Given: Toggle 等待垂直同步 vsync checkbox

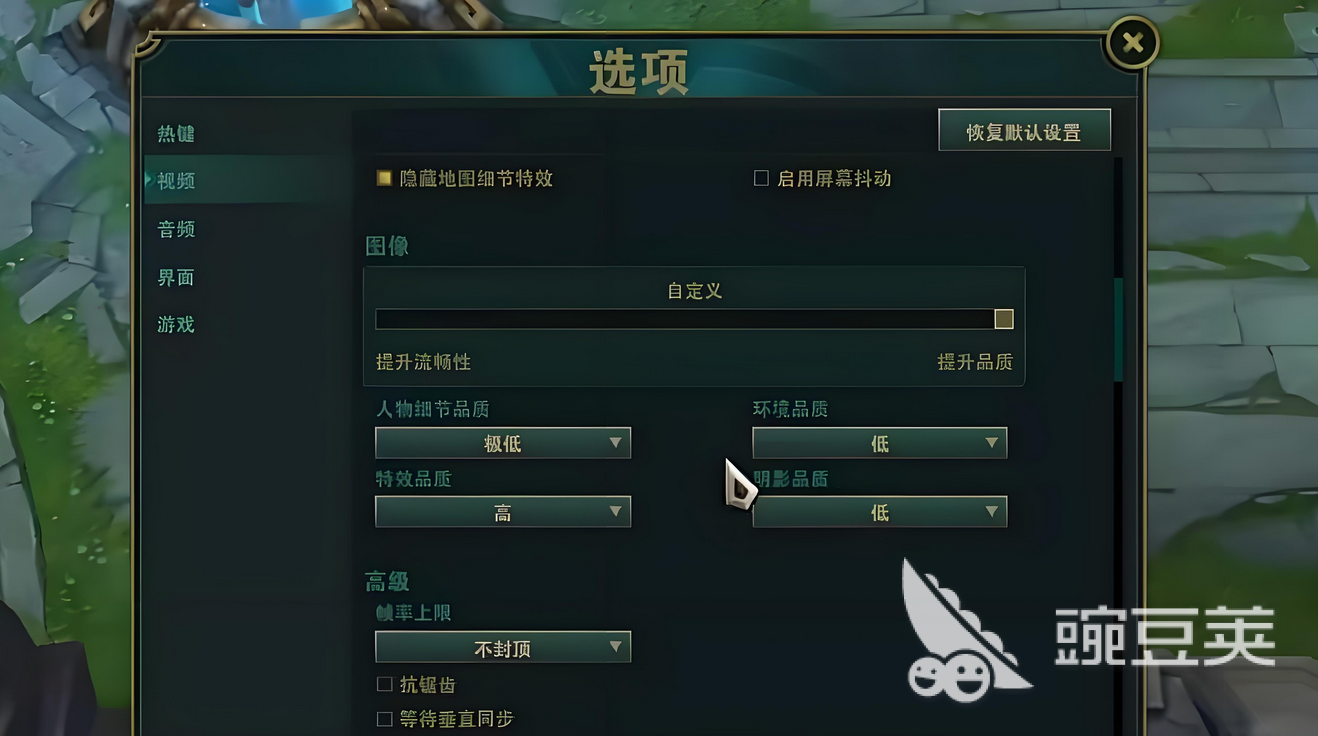Looking at the screenshot, I should click(384, 719).
